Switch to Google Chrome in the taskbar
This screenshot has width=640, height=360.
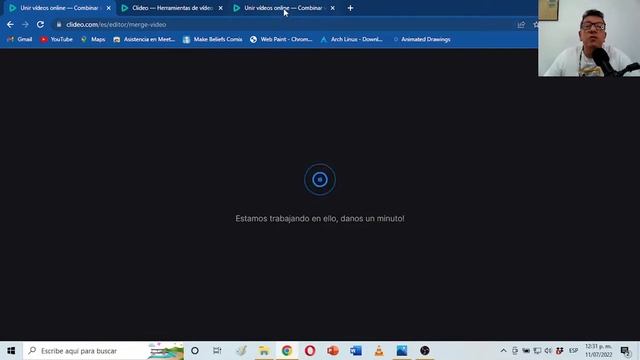pyautogui.click(x=287, y=351)
